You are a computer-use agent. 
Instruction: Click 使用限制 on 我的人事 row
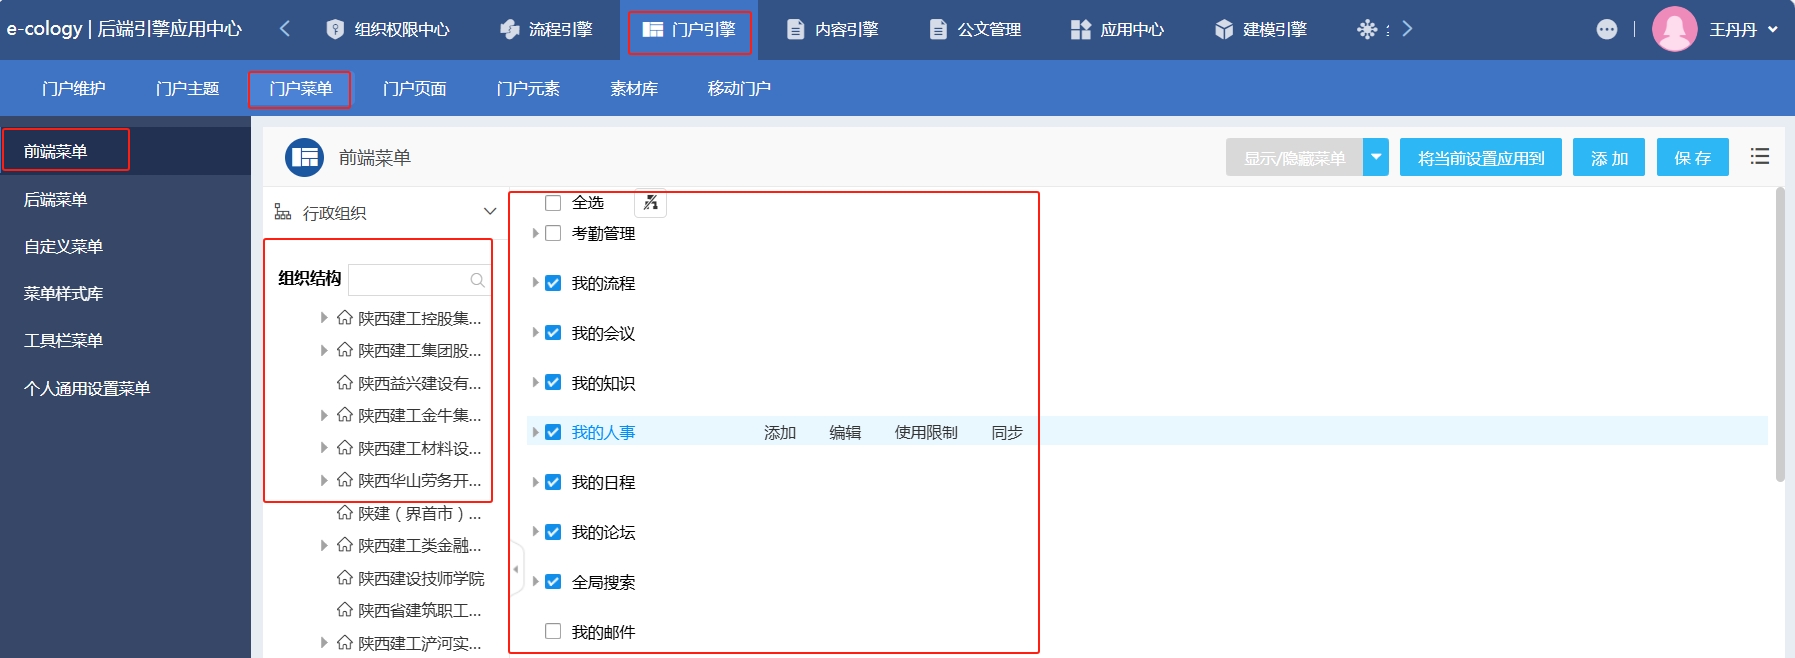926,432
